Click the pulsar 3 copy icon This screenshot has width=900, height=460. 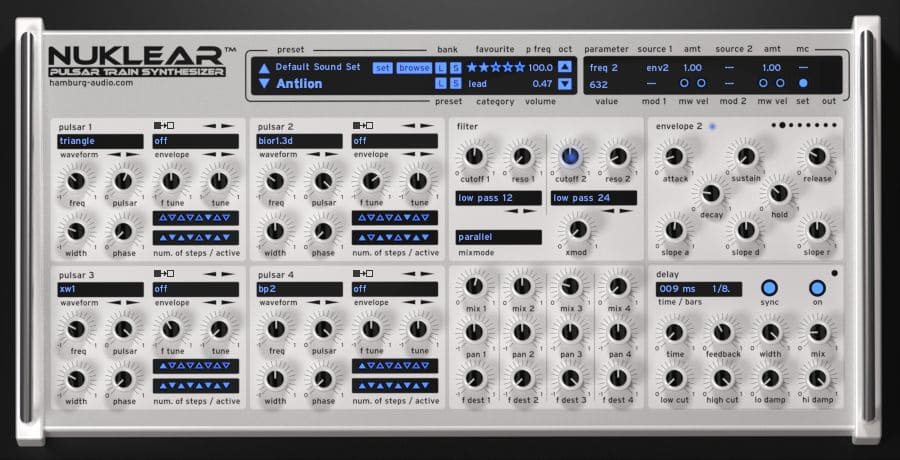[x=164, y=273]
